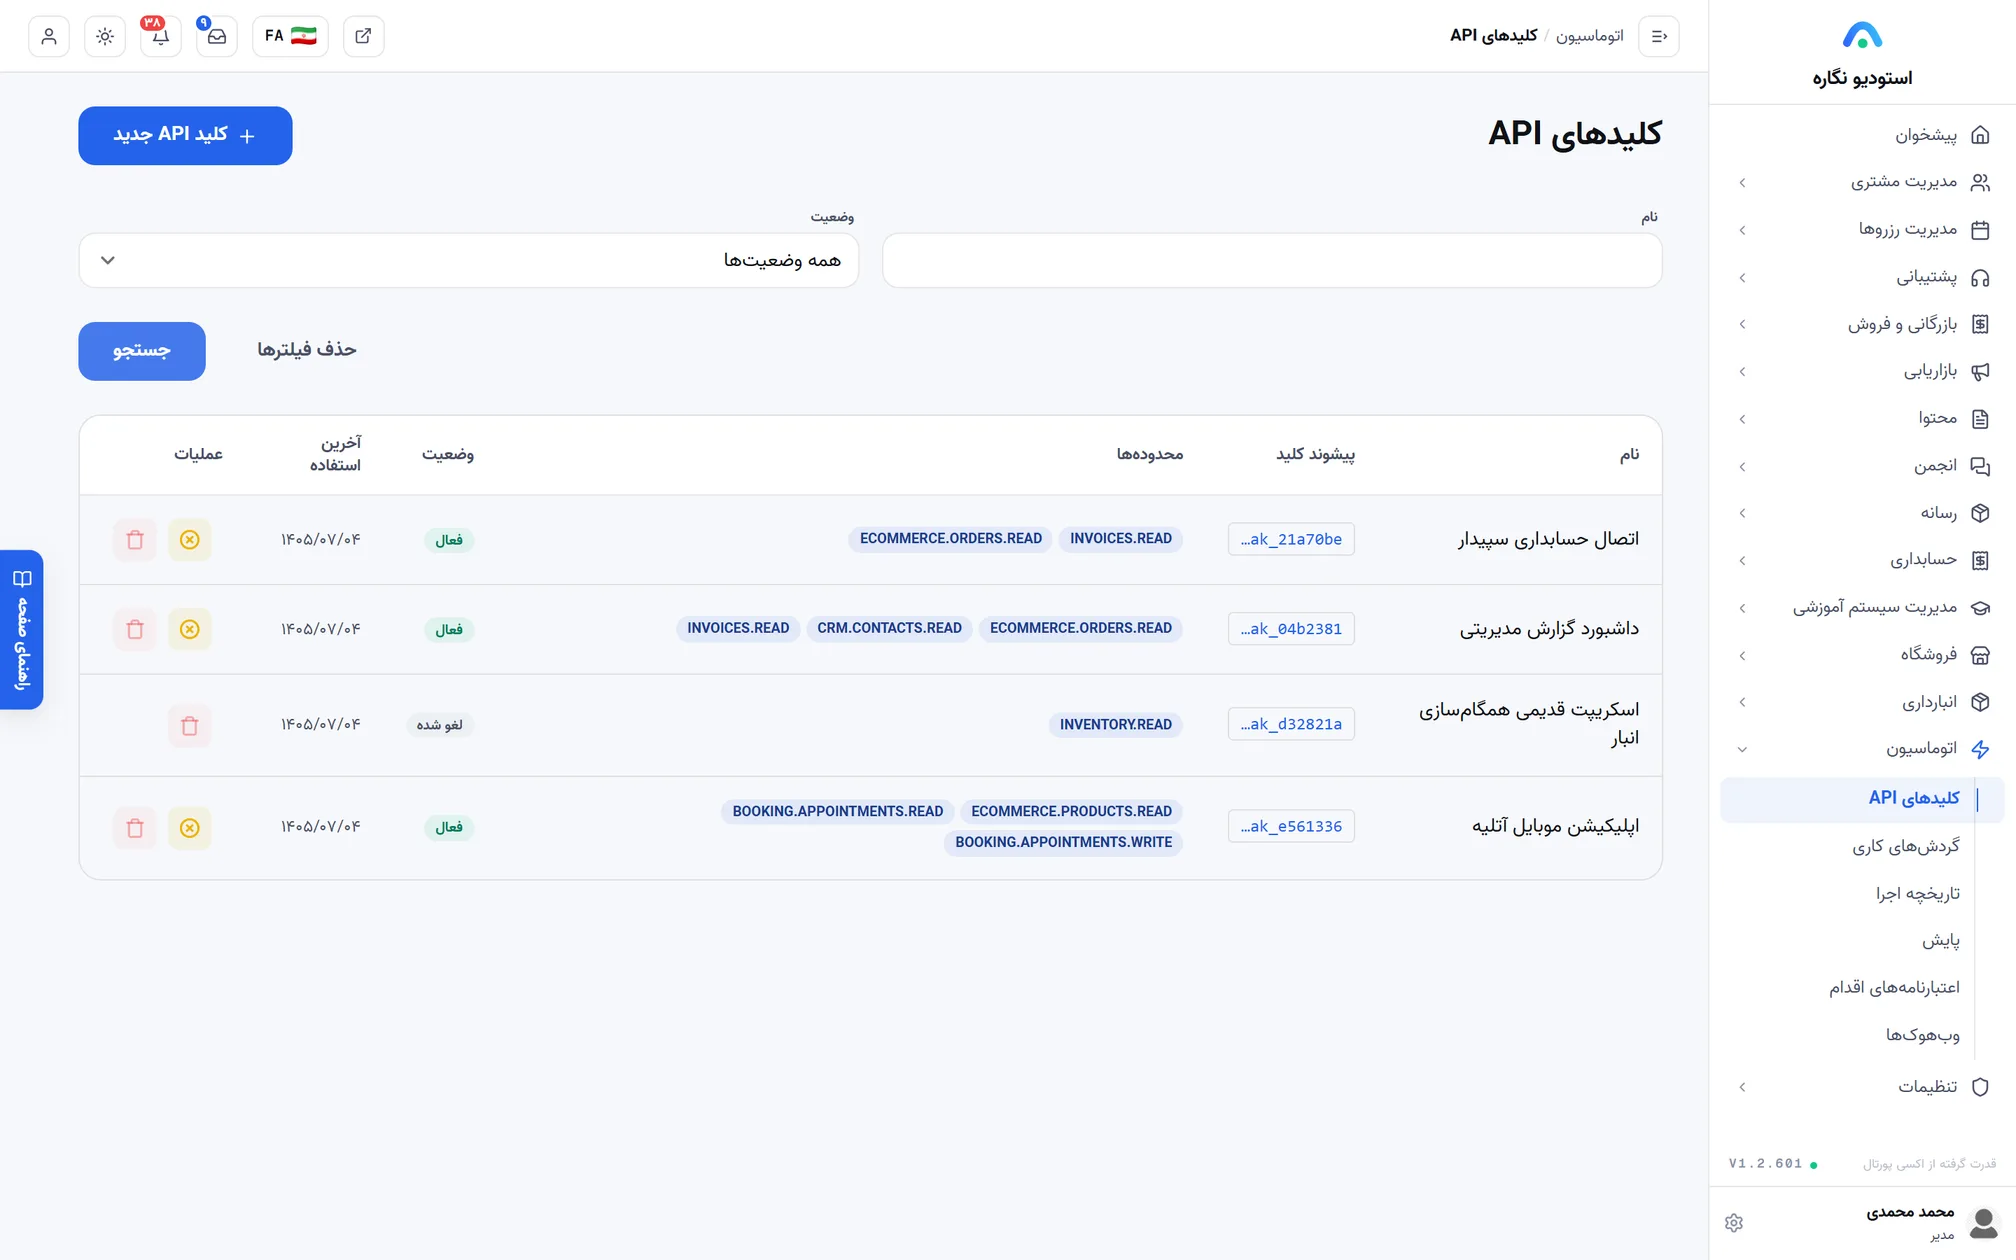Expand بازرگانی و فروش sidebar menu
The image size is (2016, 1260).
coord(1862,324)
